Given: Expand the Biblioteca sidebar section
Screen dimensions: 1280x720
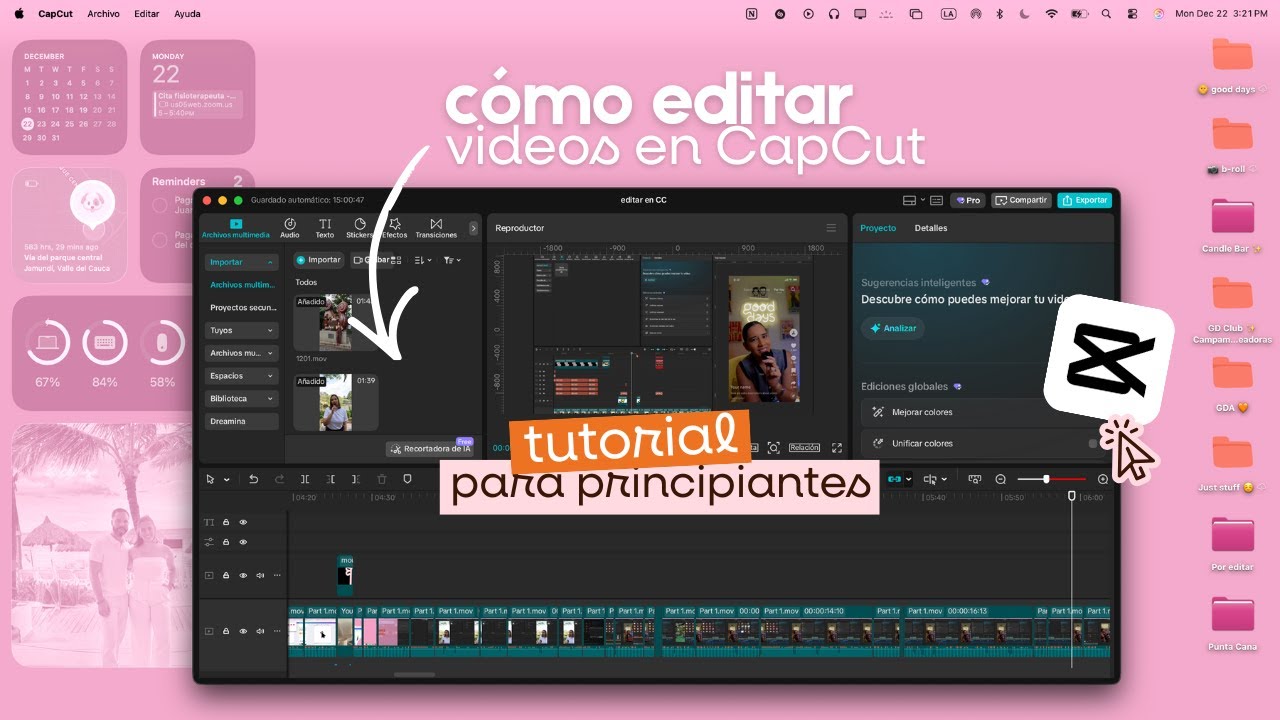Looking at the screenshot, I should (241, 398).
